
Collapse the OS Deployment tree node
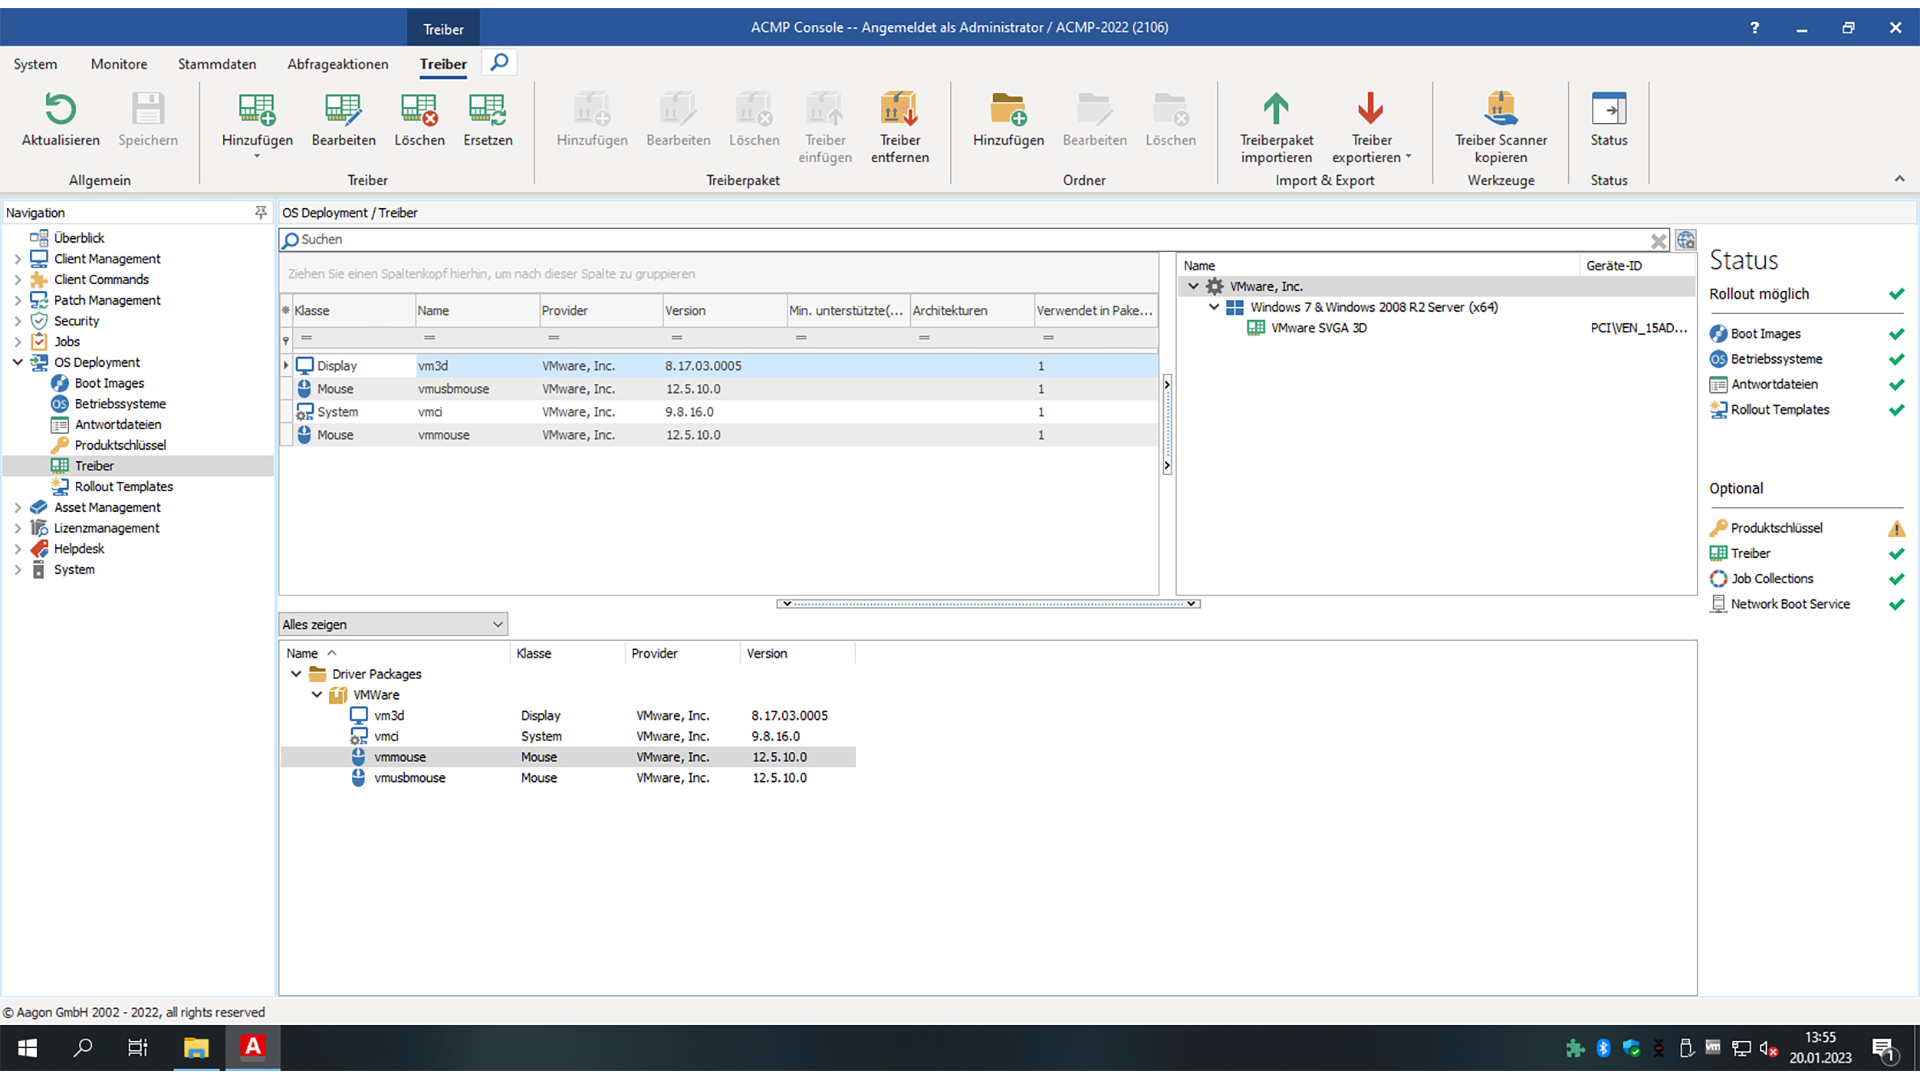pos(17,362)
